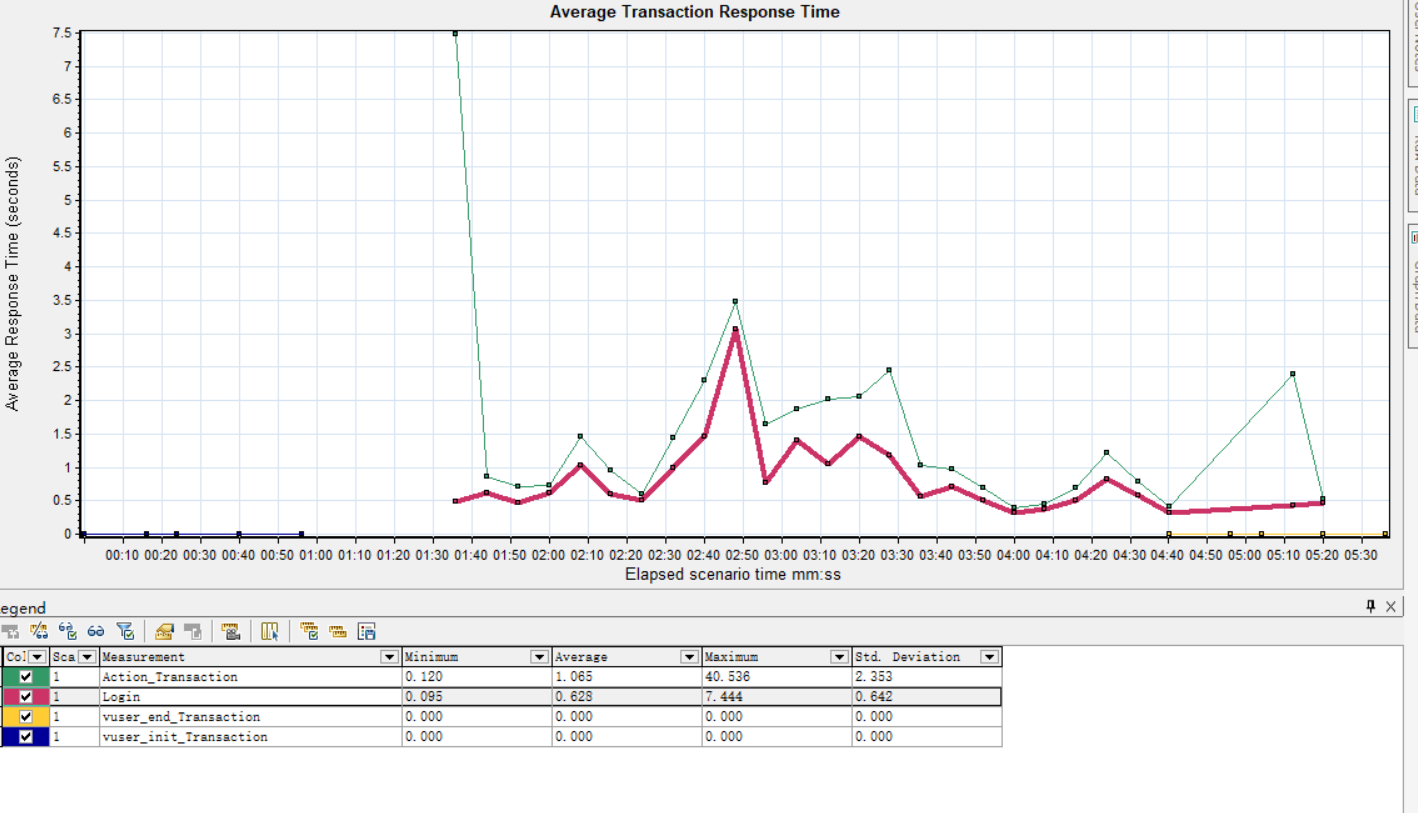Click the Login maximum value 7.444
Image resolution: width=1418 pixels, height=813 pixels.
click(722, 697)
